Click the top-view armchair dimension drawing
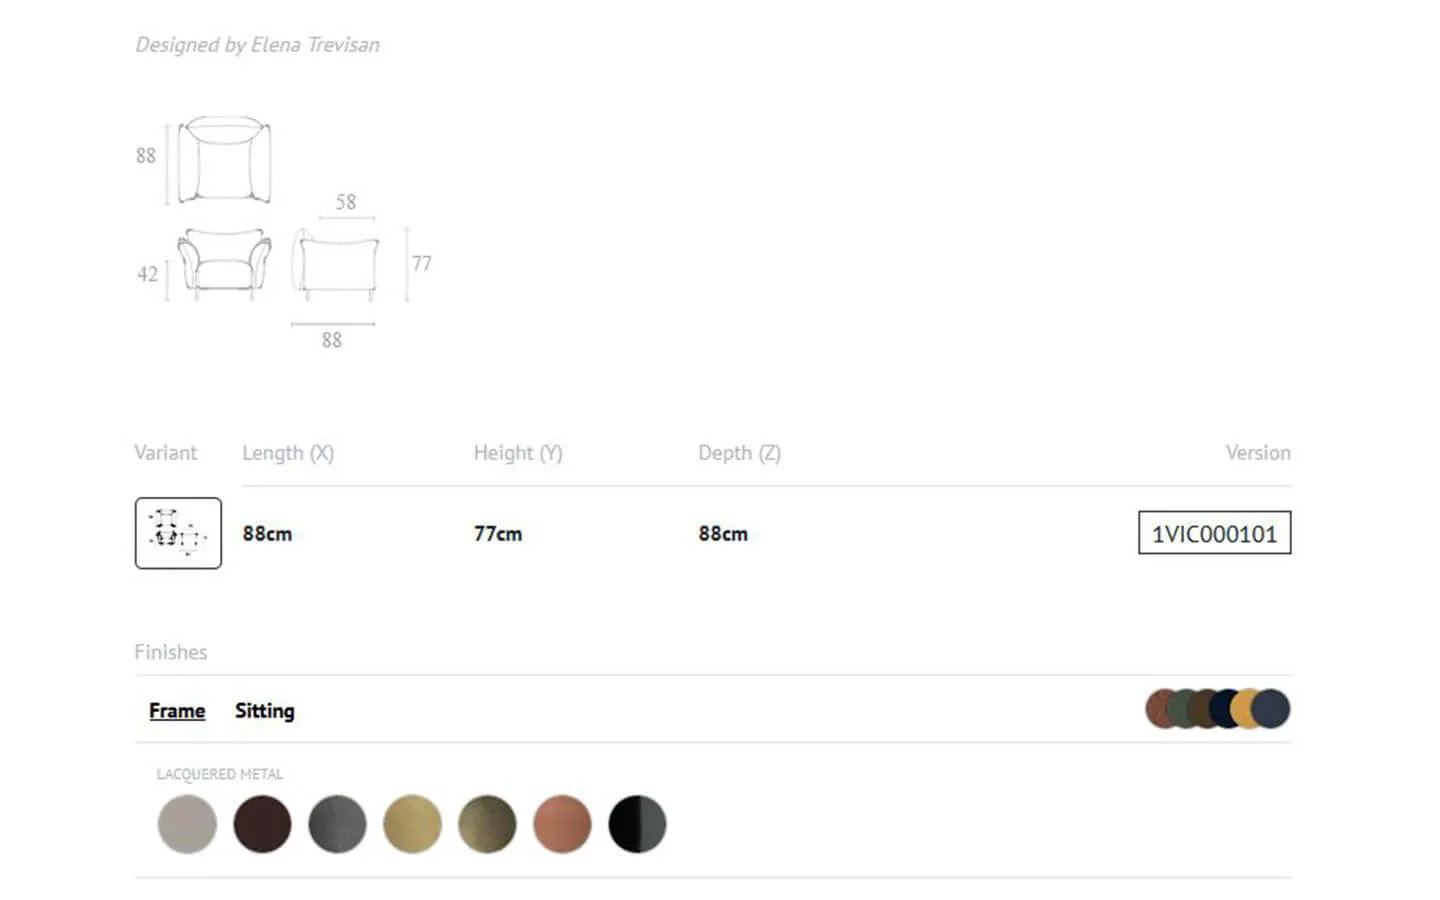Viewport: 1440px width, 900px height. click(224, 160)
